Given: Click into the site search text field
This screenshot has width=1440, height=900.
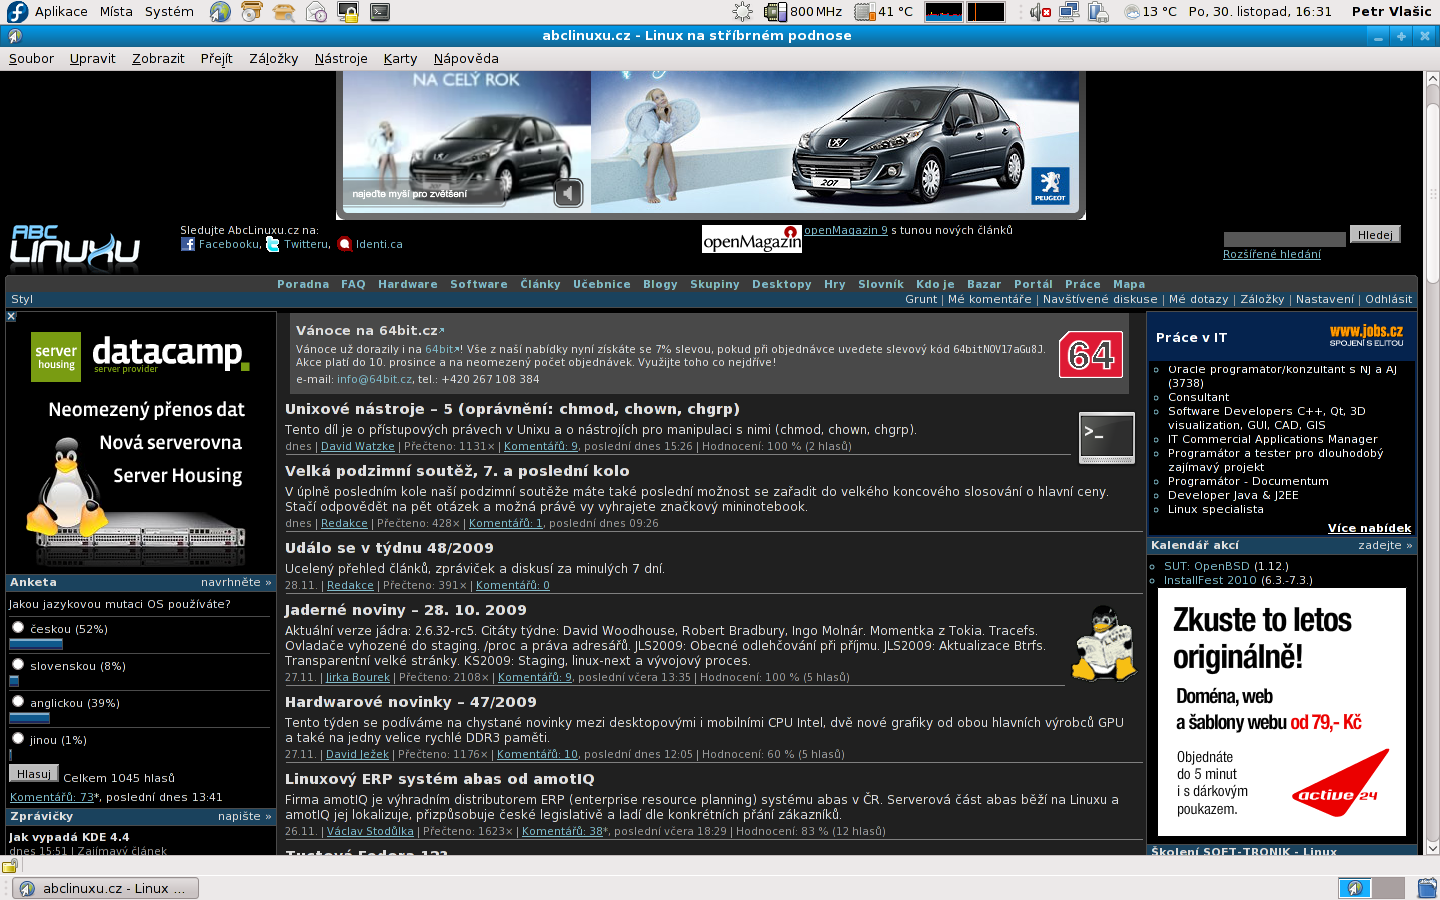Looking at the screenshot, I should [x=1285, y=239].
